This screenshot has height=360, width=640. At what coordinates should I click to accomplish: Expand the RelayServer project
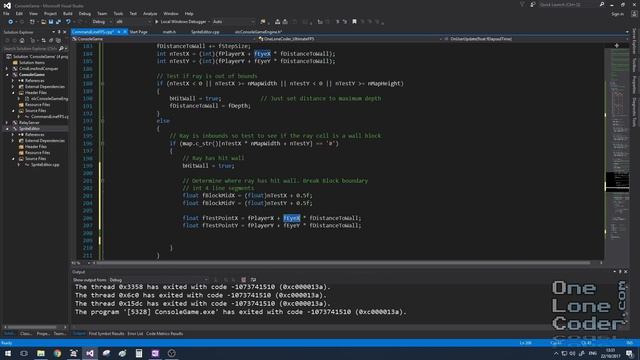7,122
